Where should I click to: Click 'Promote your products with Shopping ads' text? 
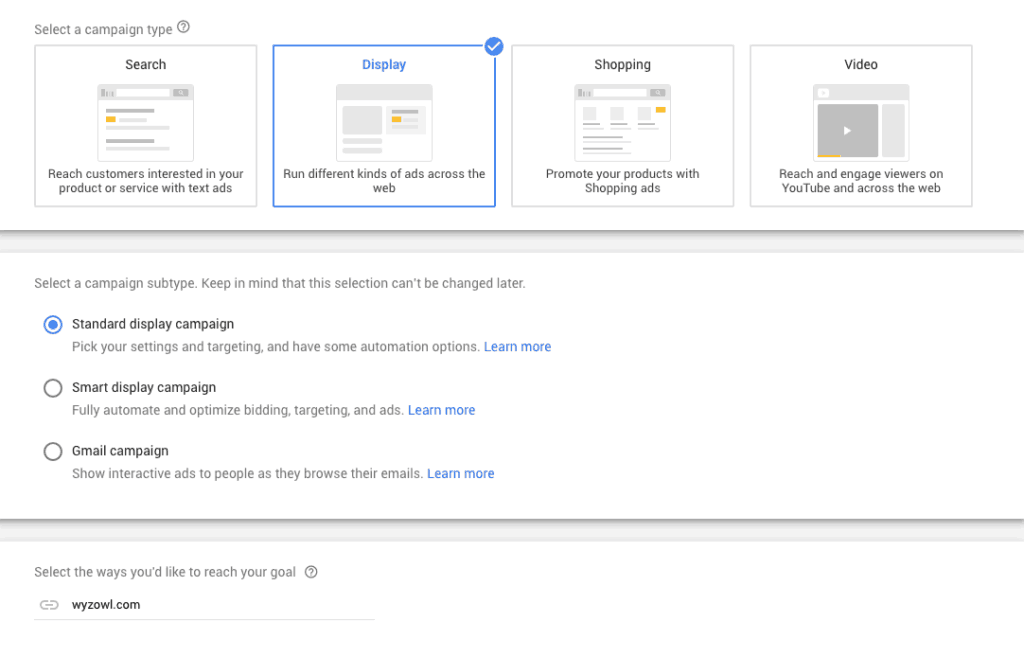click(x=622, y=181)
